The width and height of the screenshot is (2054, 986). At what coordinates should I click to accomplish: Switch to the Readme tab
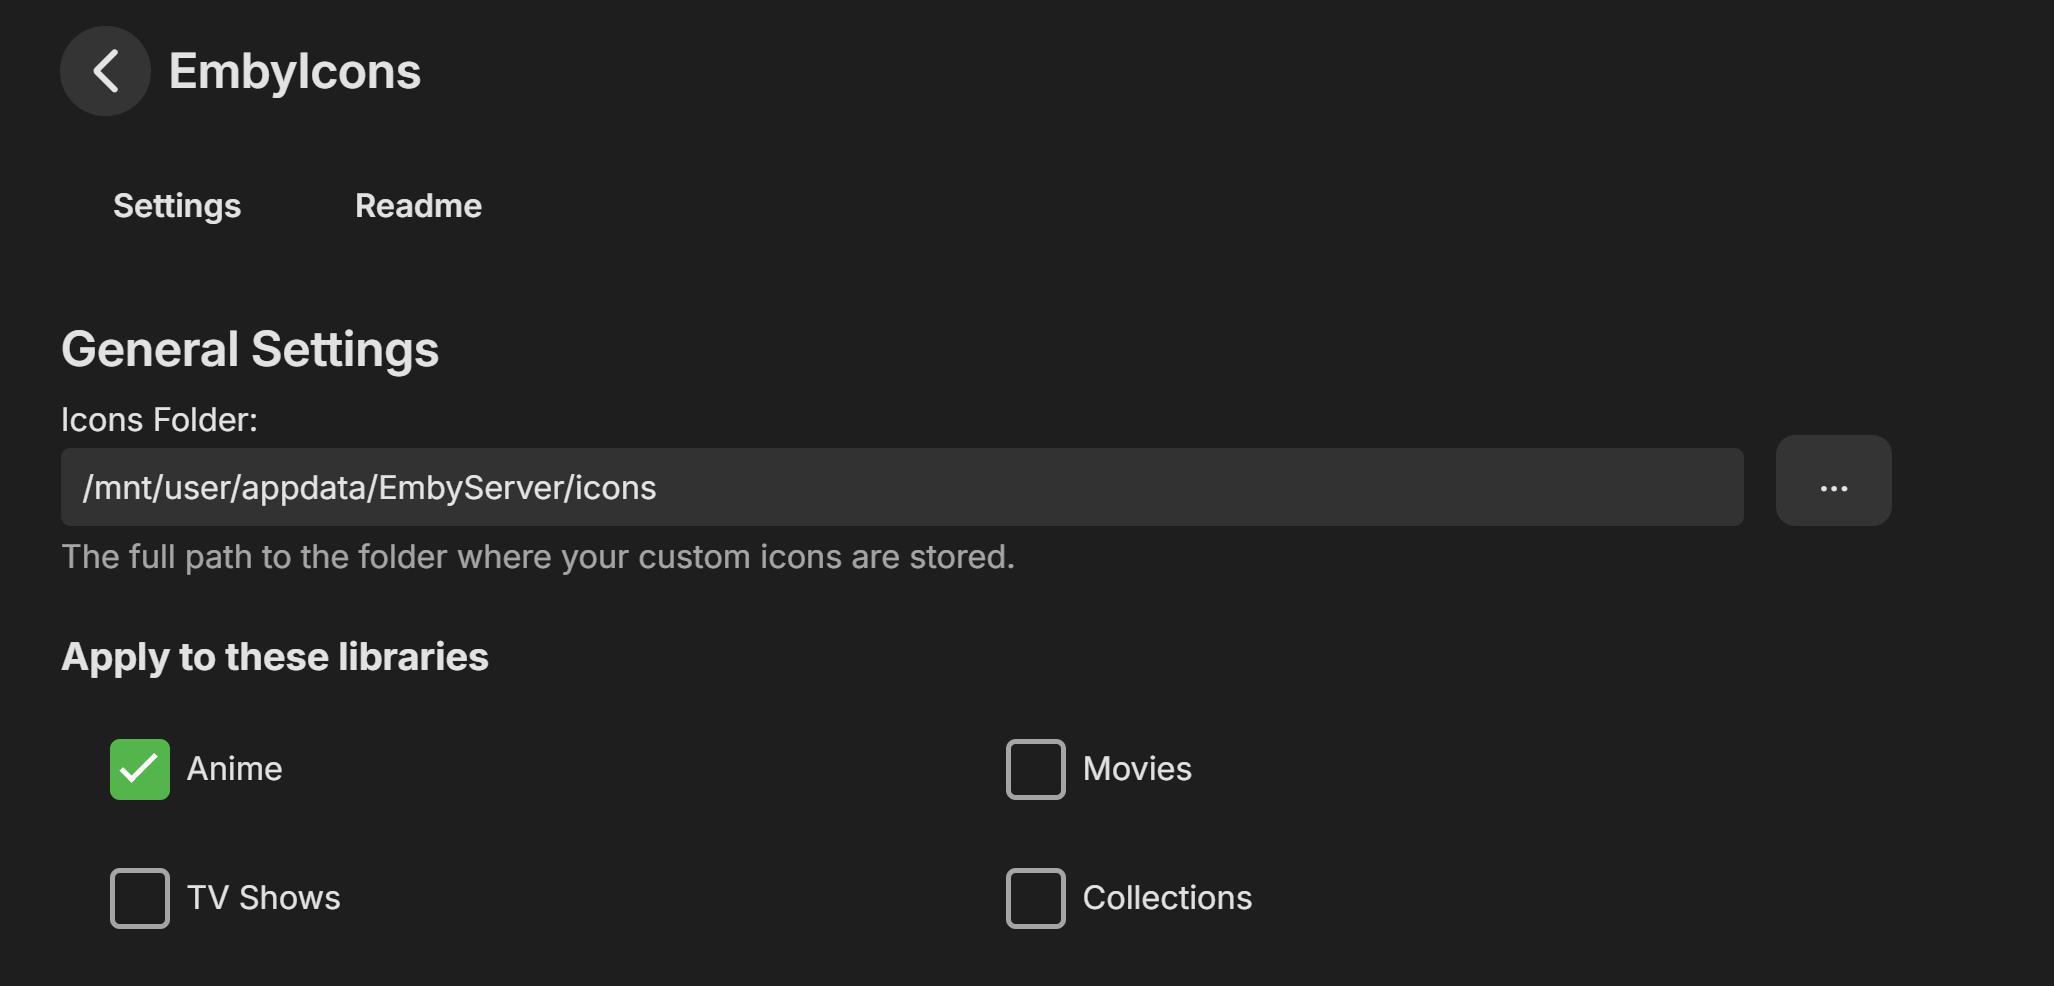coord(418,206)
